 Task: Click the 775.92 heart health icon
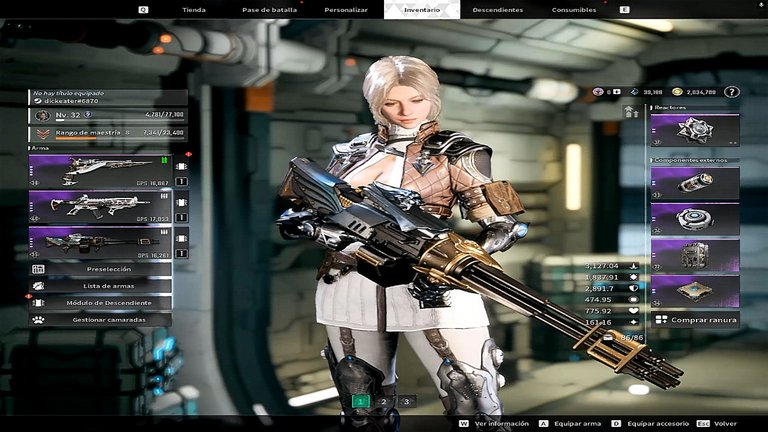(x=633, y=311)
